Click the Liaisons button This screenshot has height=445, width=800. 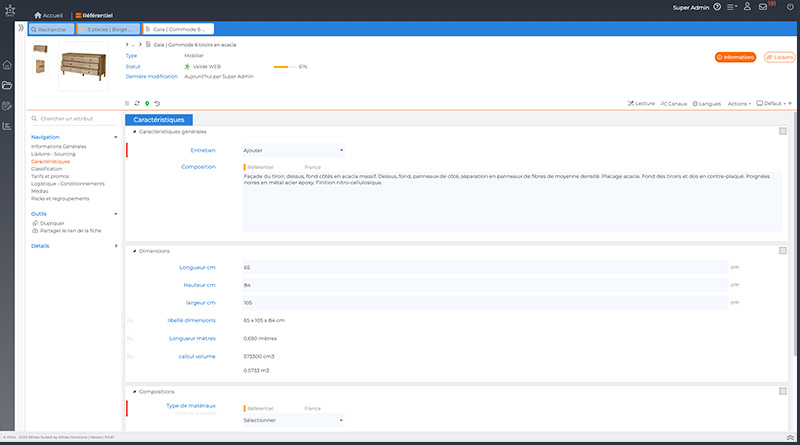tap(779, 57)
